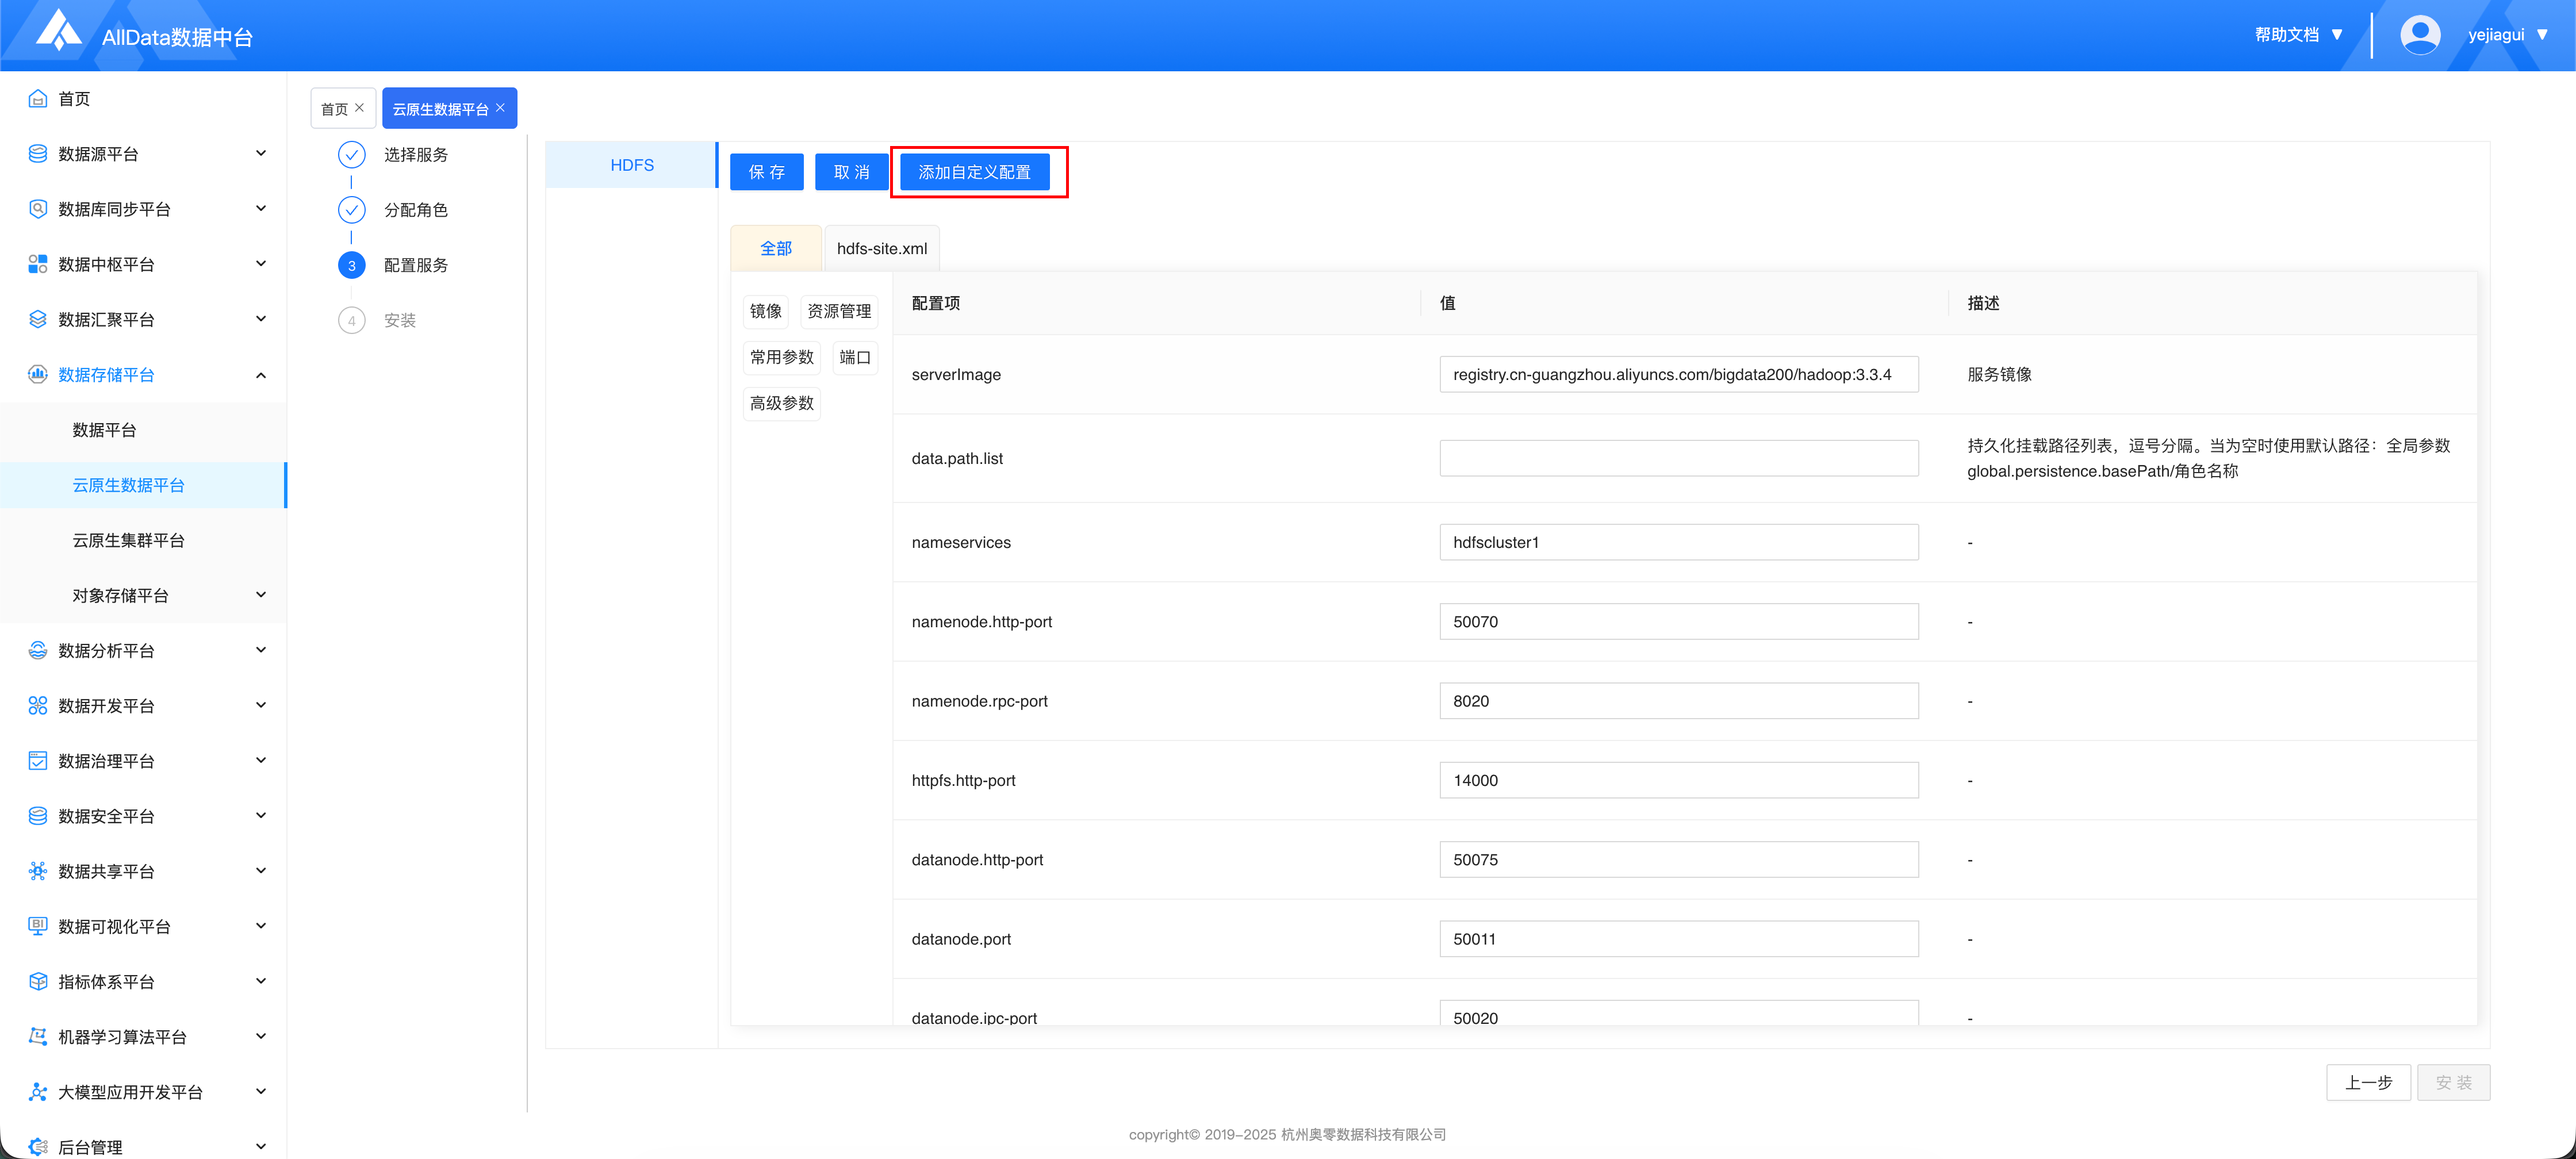Click the AllData logo icon
This screenshot has height=1159, width=2576.
(58, 30)
